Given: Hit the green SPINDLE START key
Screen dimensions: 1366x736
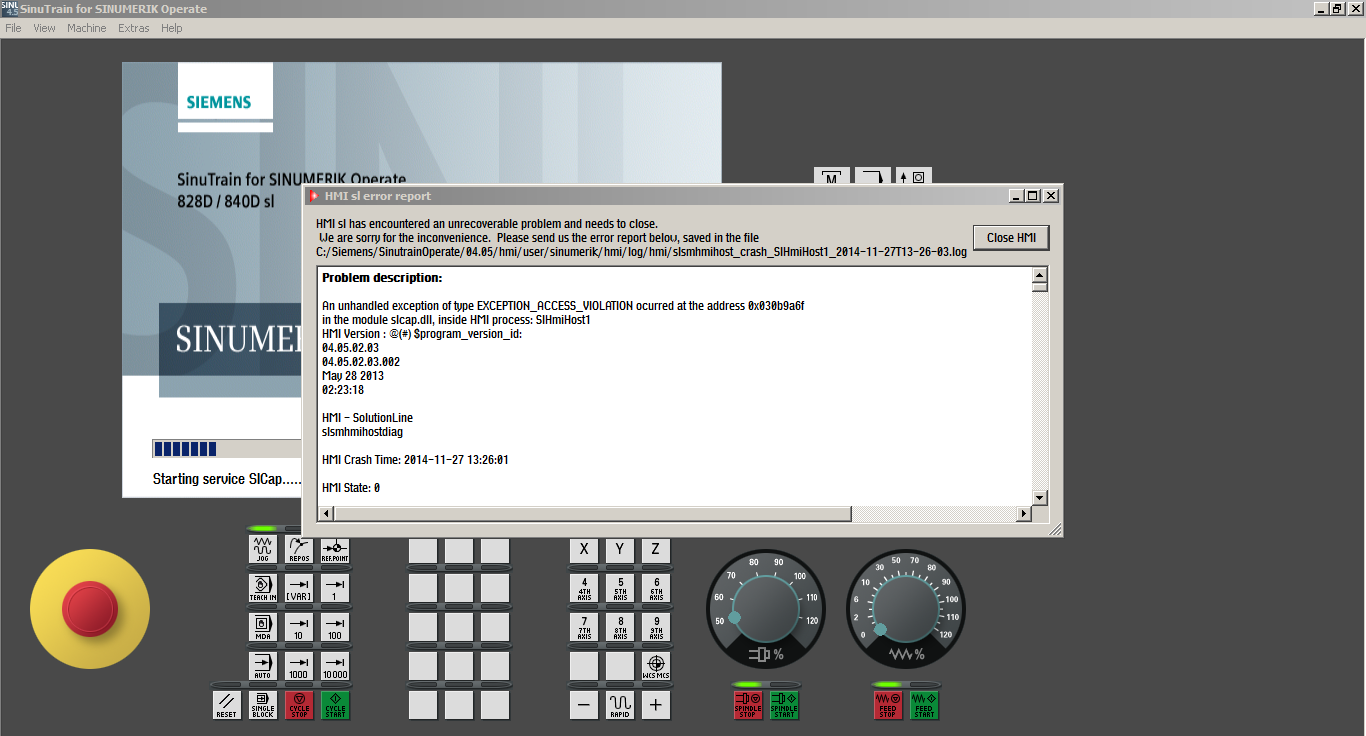Looking at the screenshot, I should point(784,705).
